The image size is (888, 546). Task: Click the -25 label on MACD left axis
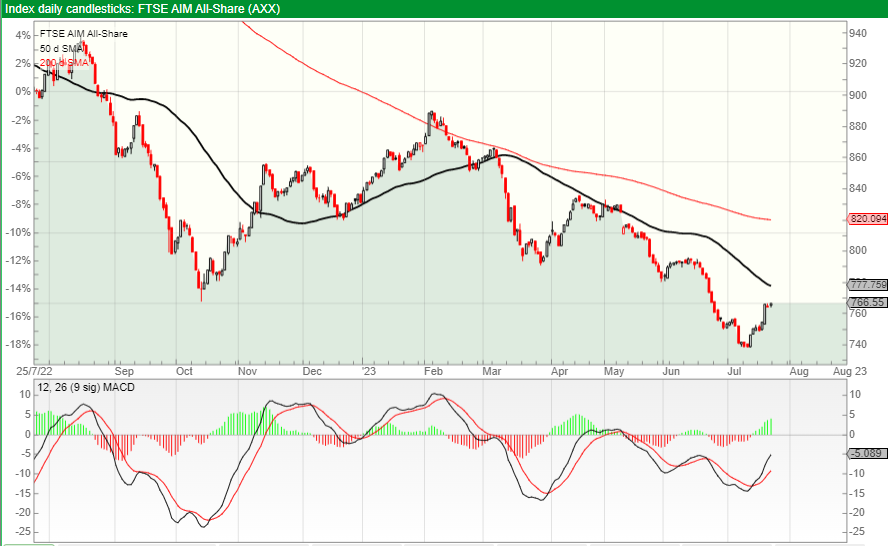point(22,532)
